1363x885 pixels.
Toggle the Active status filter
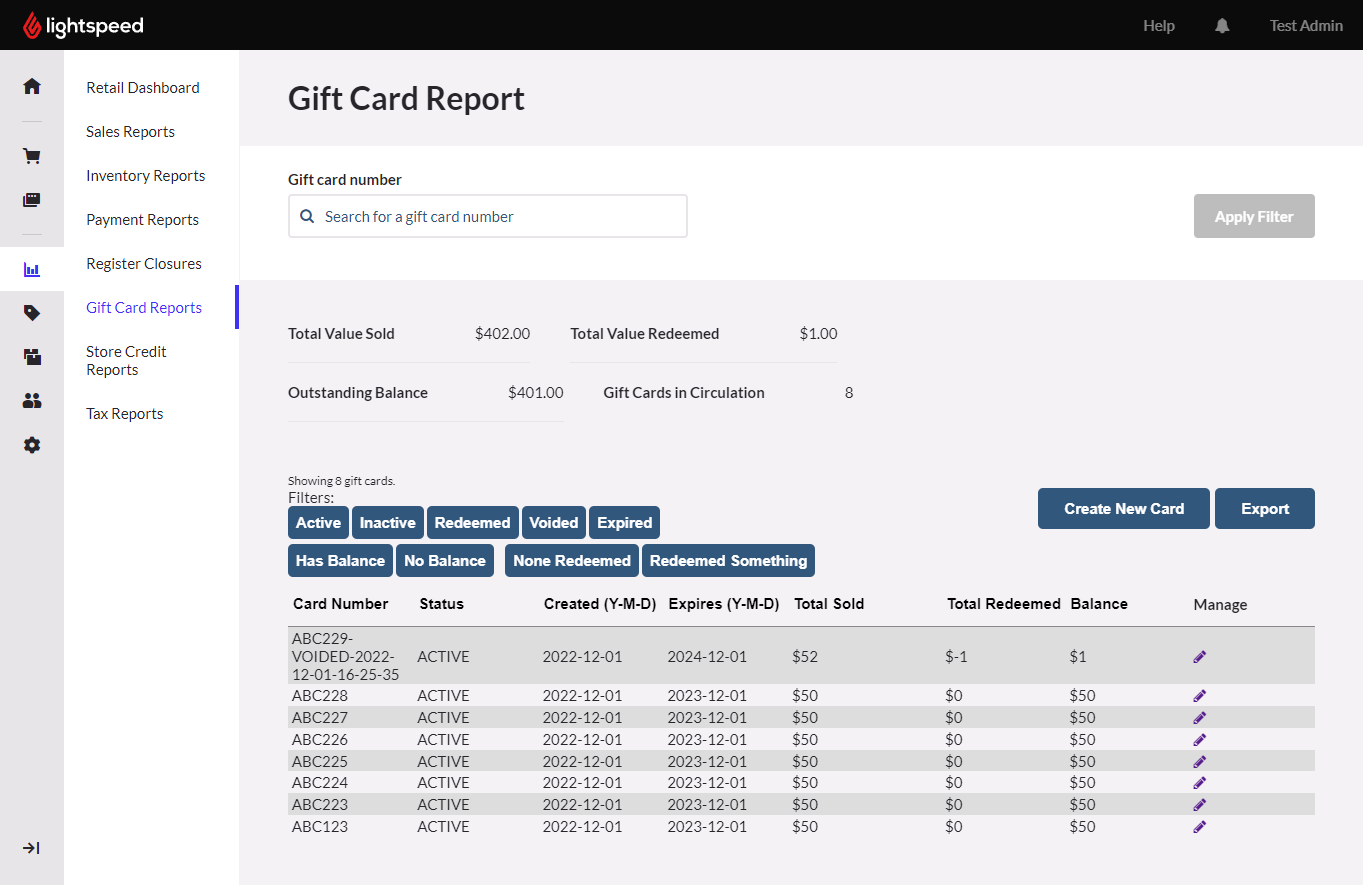pyautogui.click(x=318, y=523)
